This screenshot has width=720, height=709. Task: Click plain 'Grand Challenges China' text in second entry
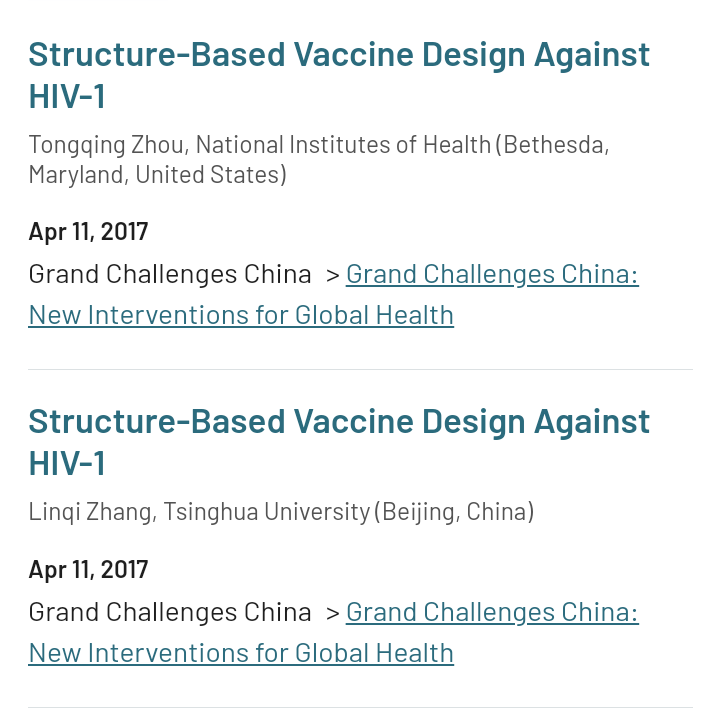click(170, 612)
